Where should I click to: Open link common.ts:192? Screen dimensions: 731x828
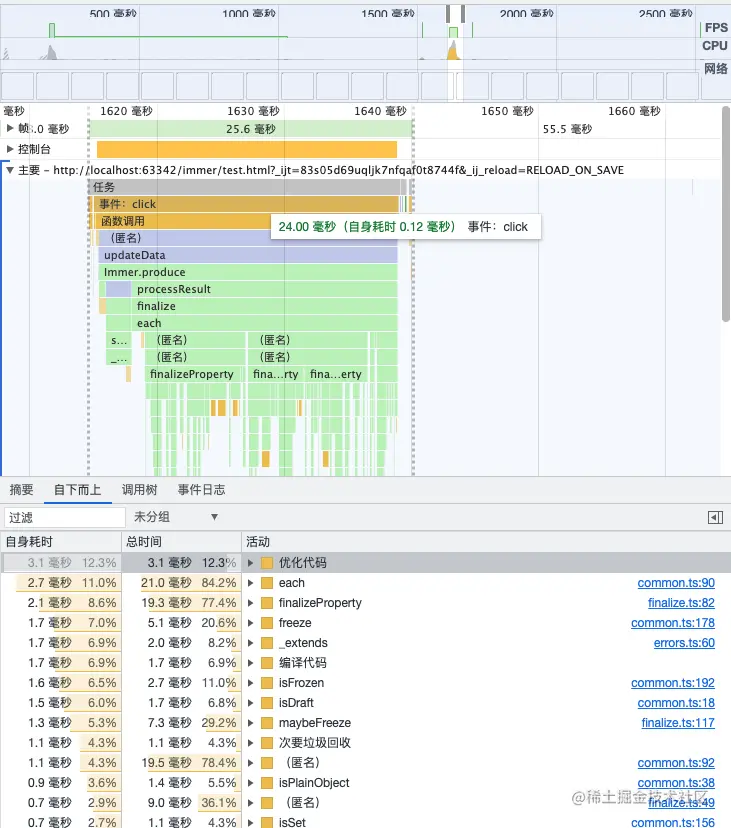coord(672,683)
